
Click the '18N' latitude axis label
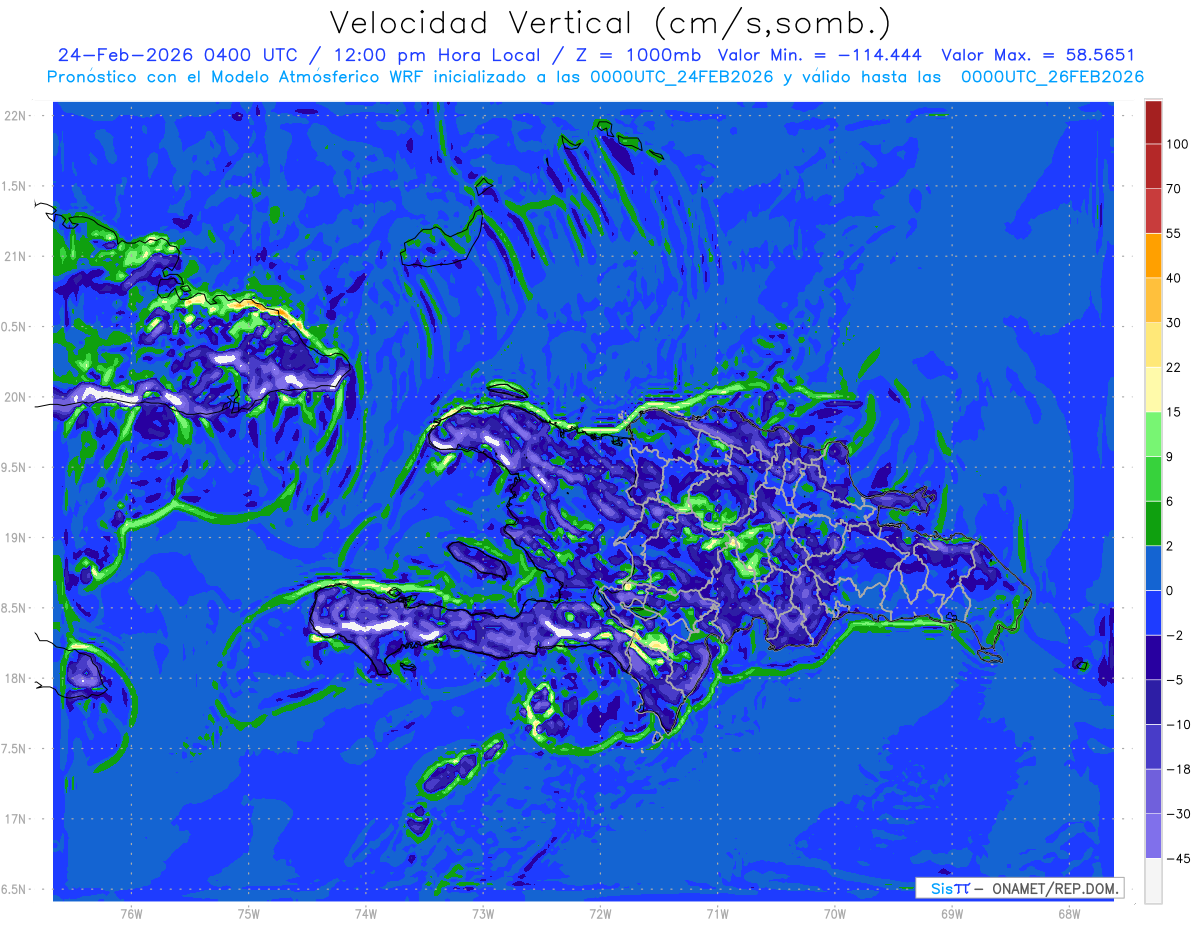(17, 679)
